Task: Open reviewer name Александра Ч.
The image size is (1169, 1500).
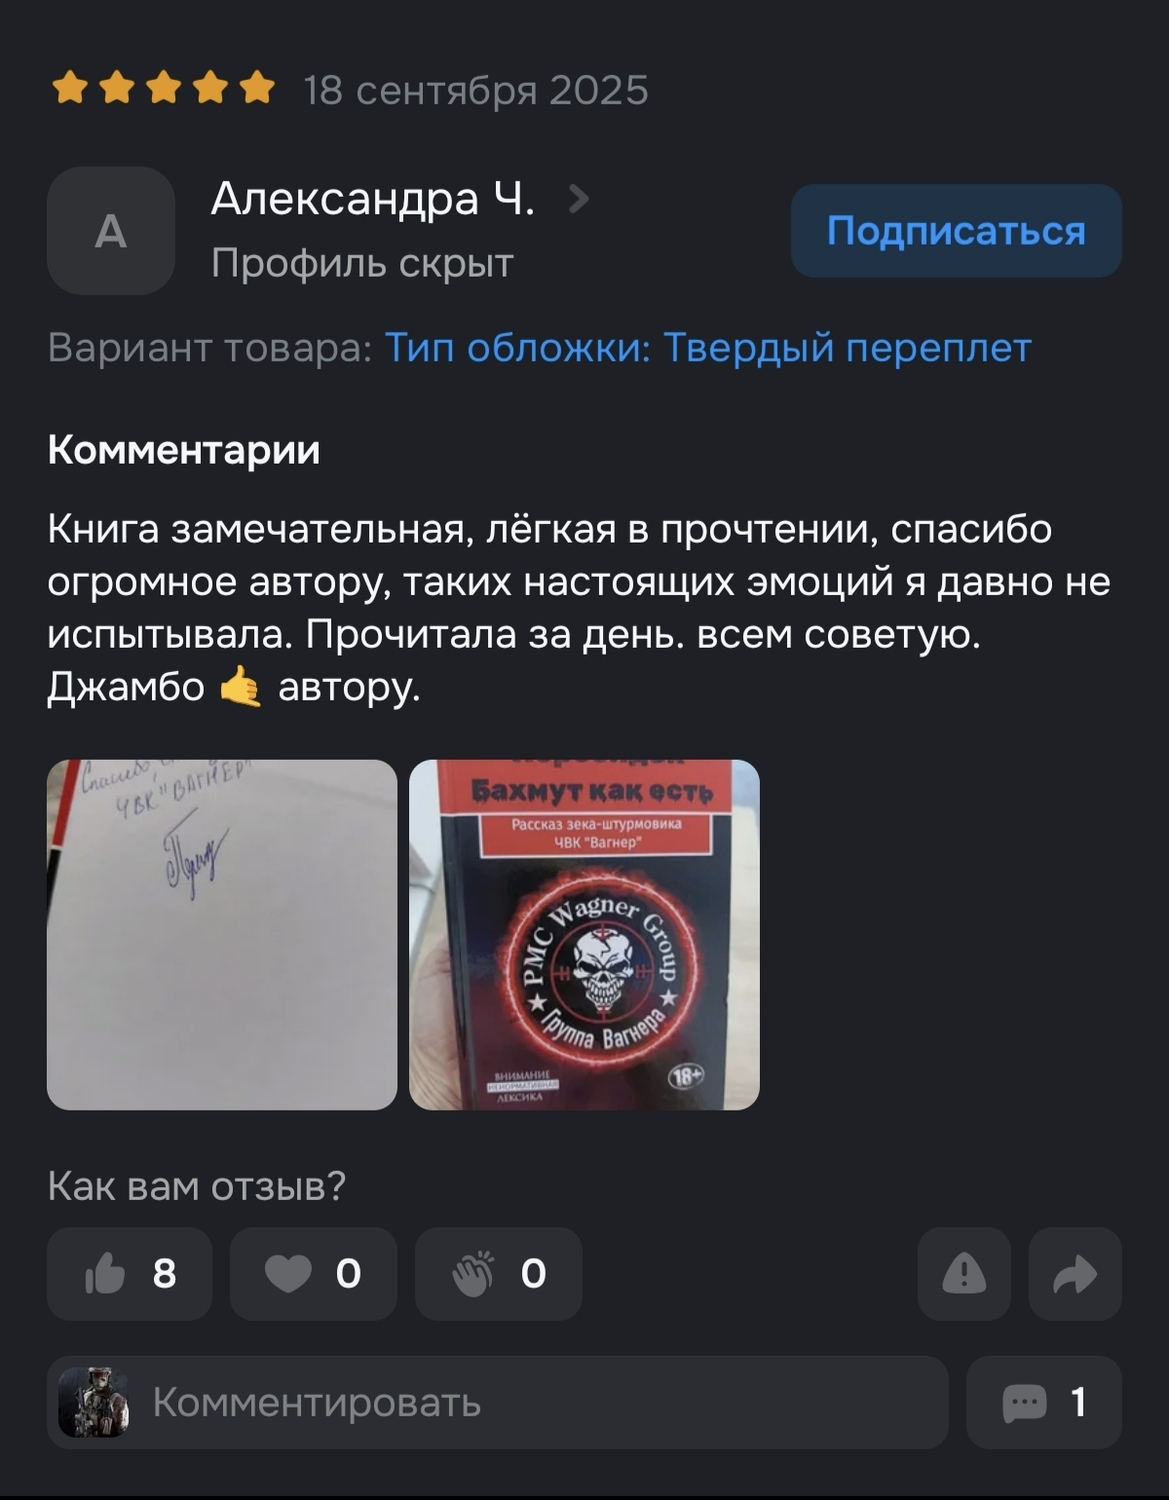Action: (373, 199)
